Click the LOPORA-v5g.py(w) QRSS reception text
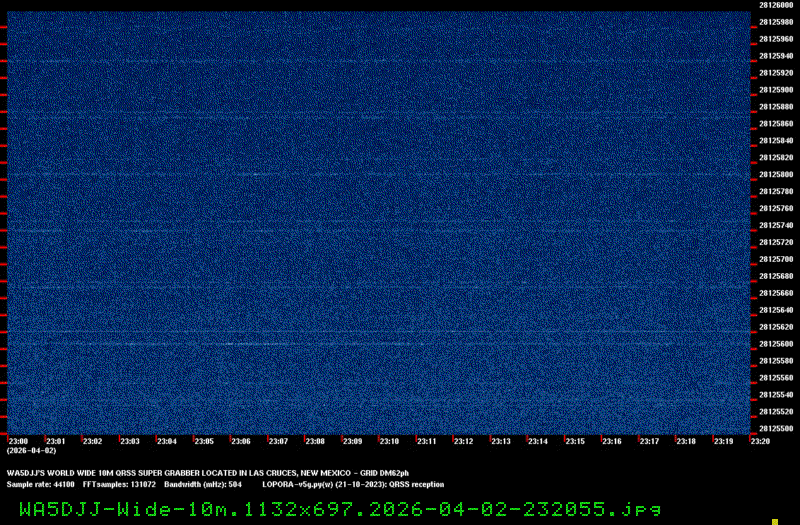Screen dimensions: 800x525 (353, 484)
